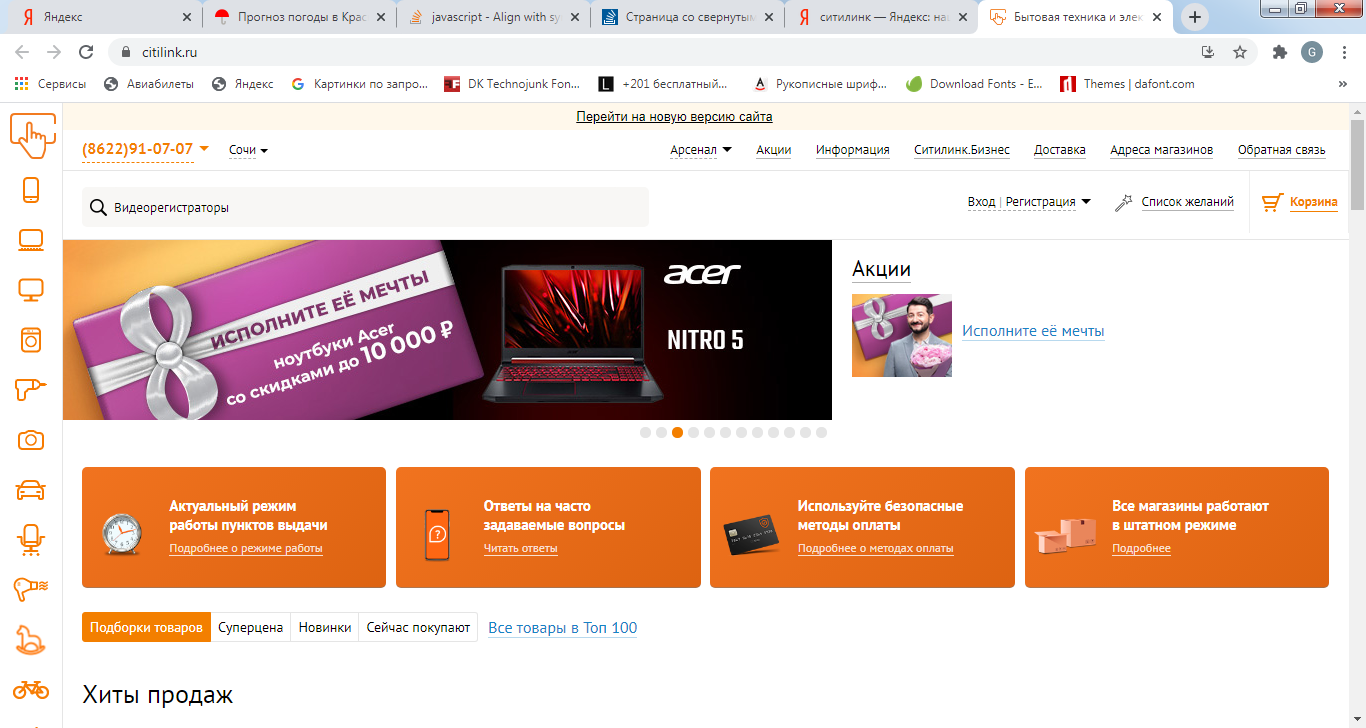Open Доставка in top menu
Screen dimensions: 1366x728
click(x=1060, y=150)
